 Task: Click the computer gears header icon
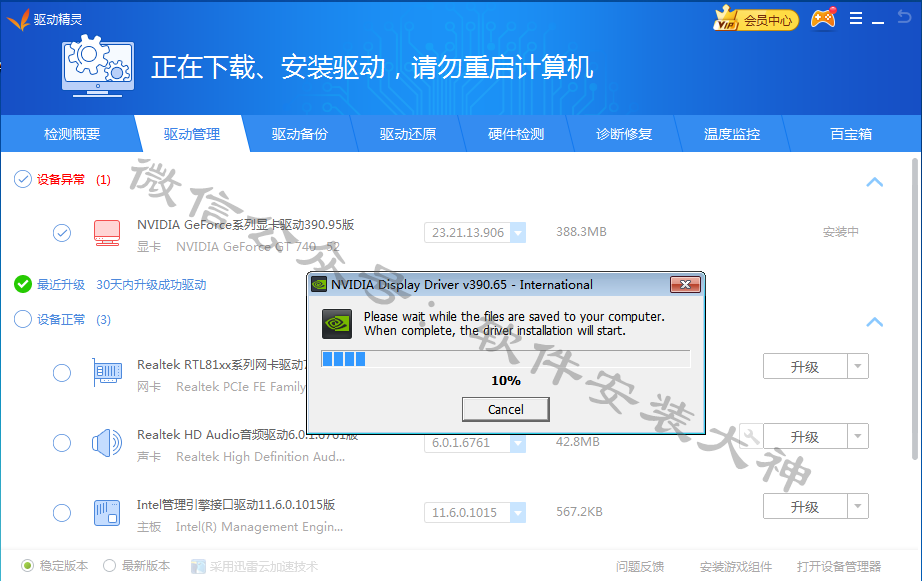[98, 65]
